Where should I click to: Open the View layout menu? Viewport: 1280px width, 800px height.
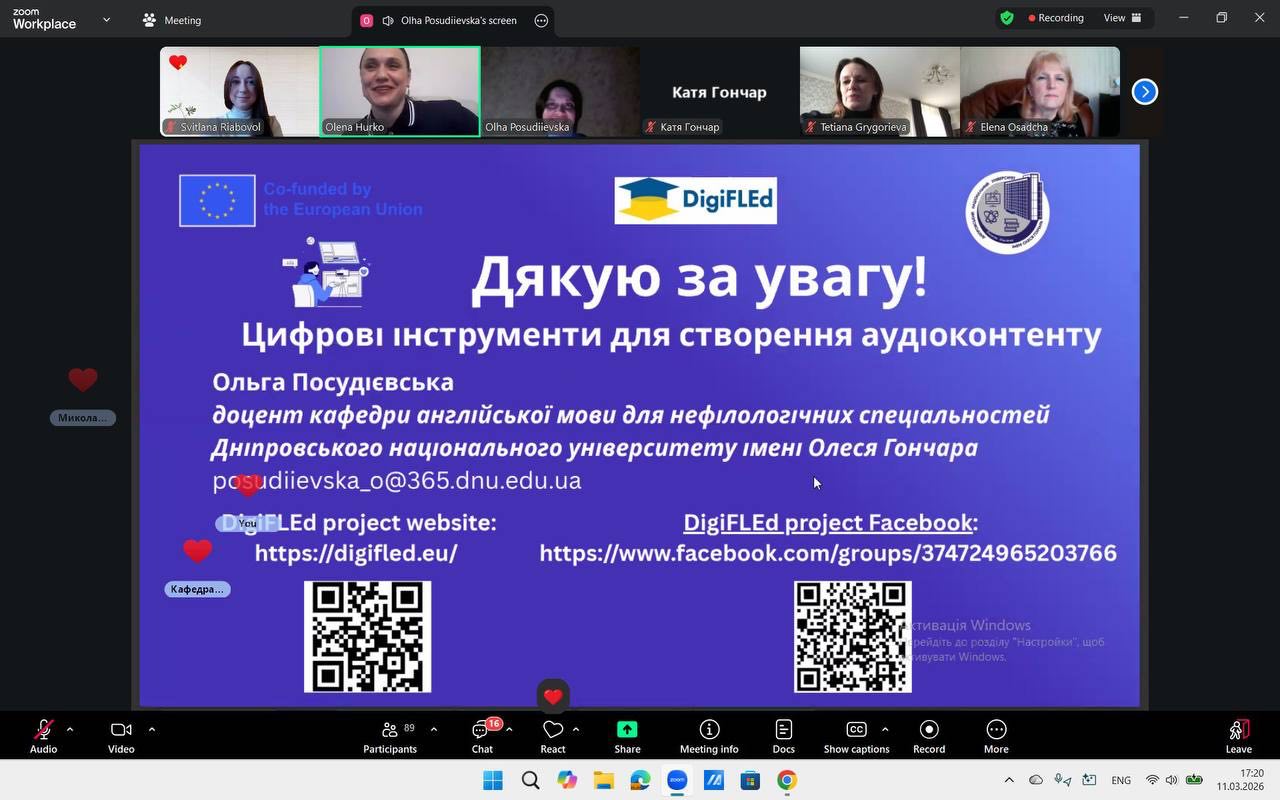pyautogui.click(x=1122, y=18)
